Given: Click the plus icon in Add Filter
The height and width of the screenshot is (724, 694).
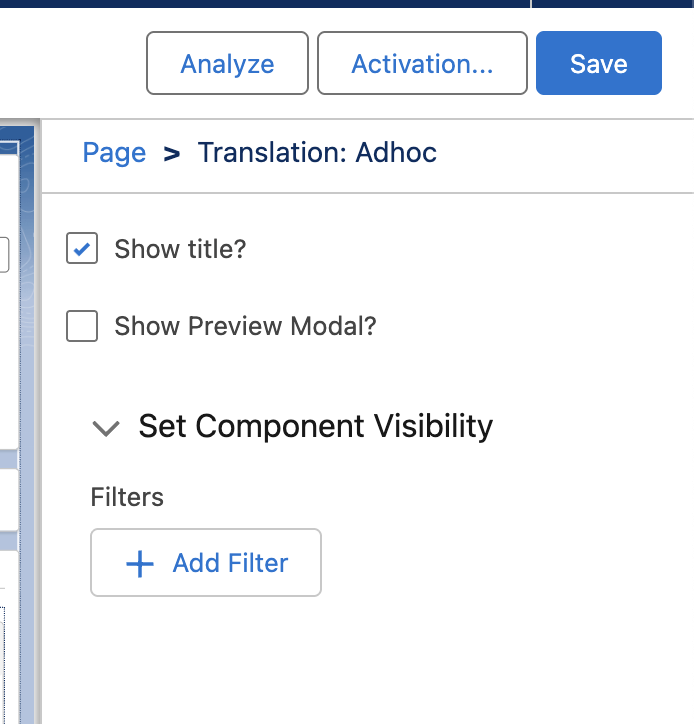Looking at the screenshot, I should (x=140, y=564).
